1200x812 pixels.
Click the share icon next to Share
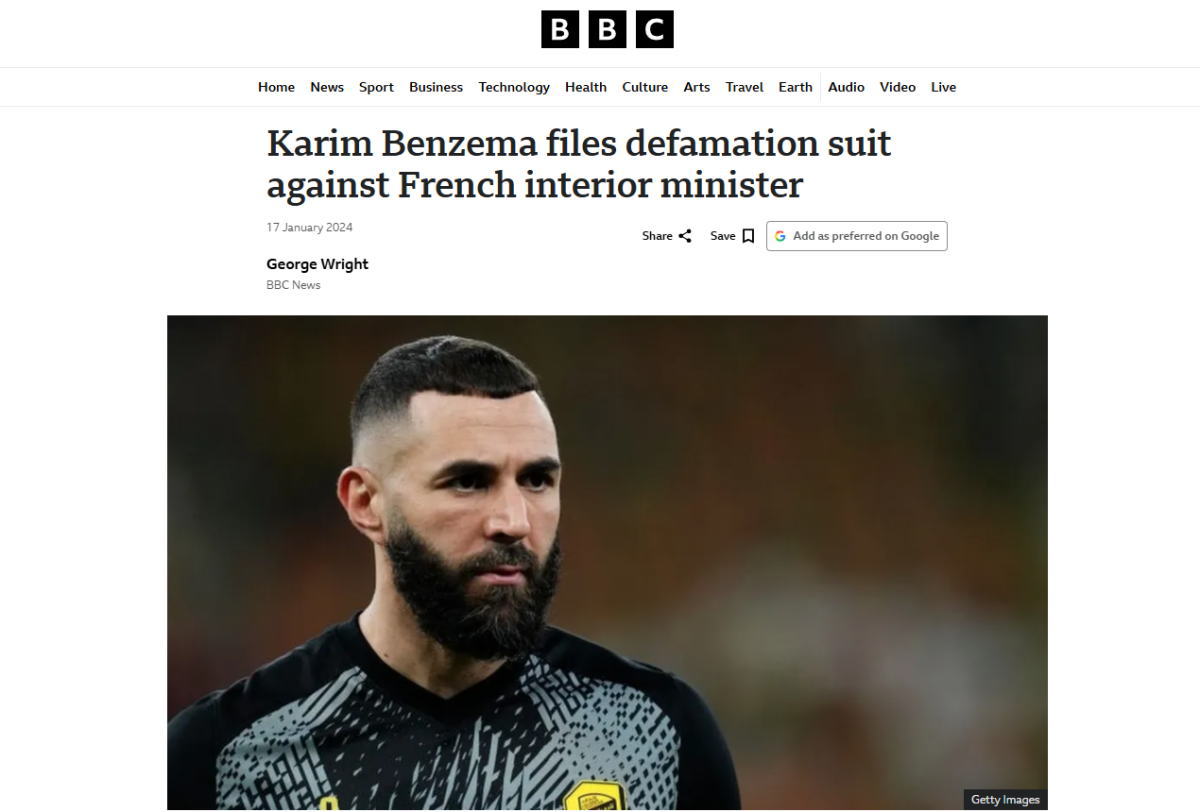[x=685, y=236]
